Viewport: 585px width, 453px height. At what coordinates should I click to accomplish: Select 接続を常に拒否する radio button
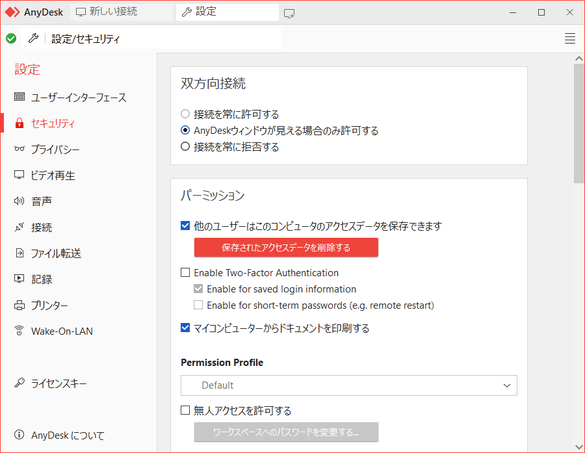coord(185,146)
